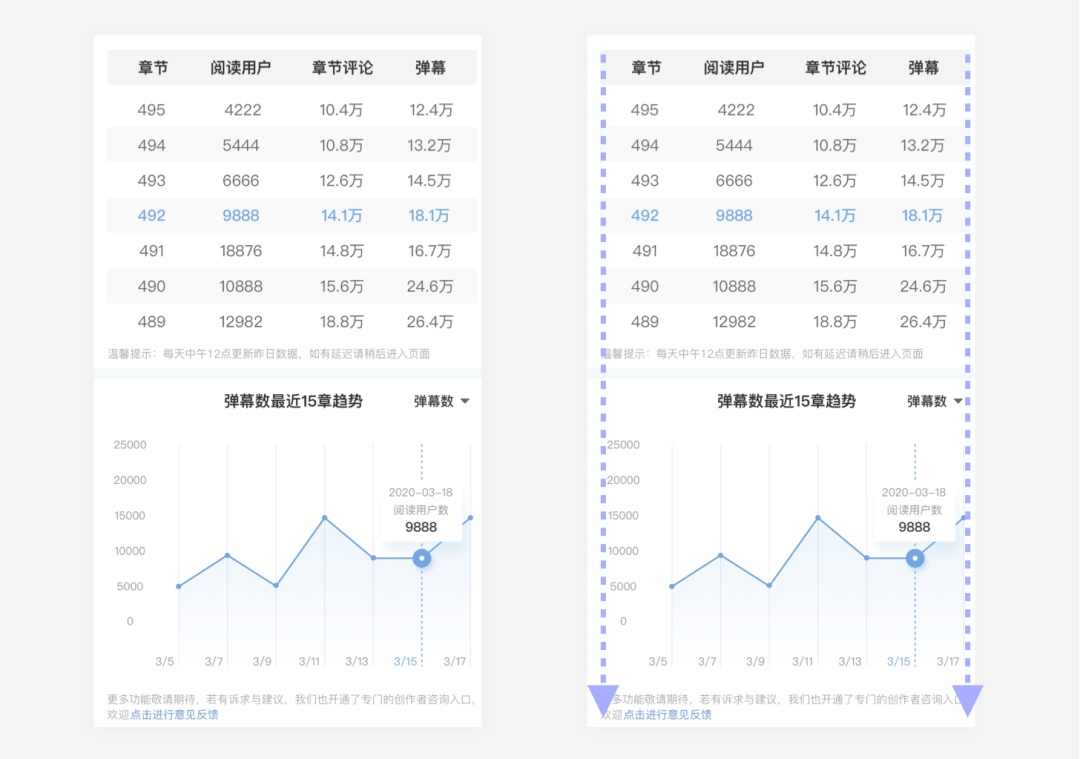
Task: Click the 3/9 data point in right chart
Action: 769,585
